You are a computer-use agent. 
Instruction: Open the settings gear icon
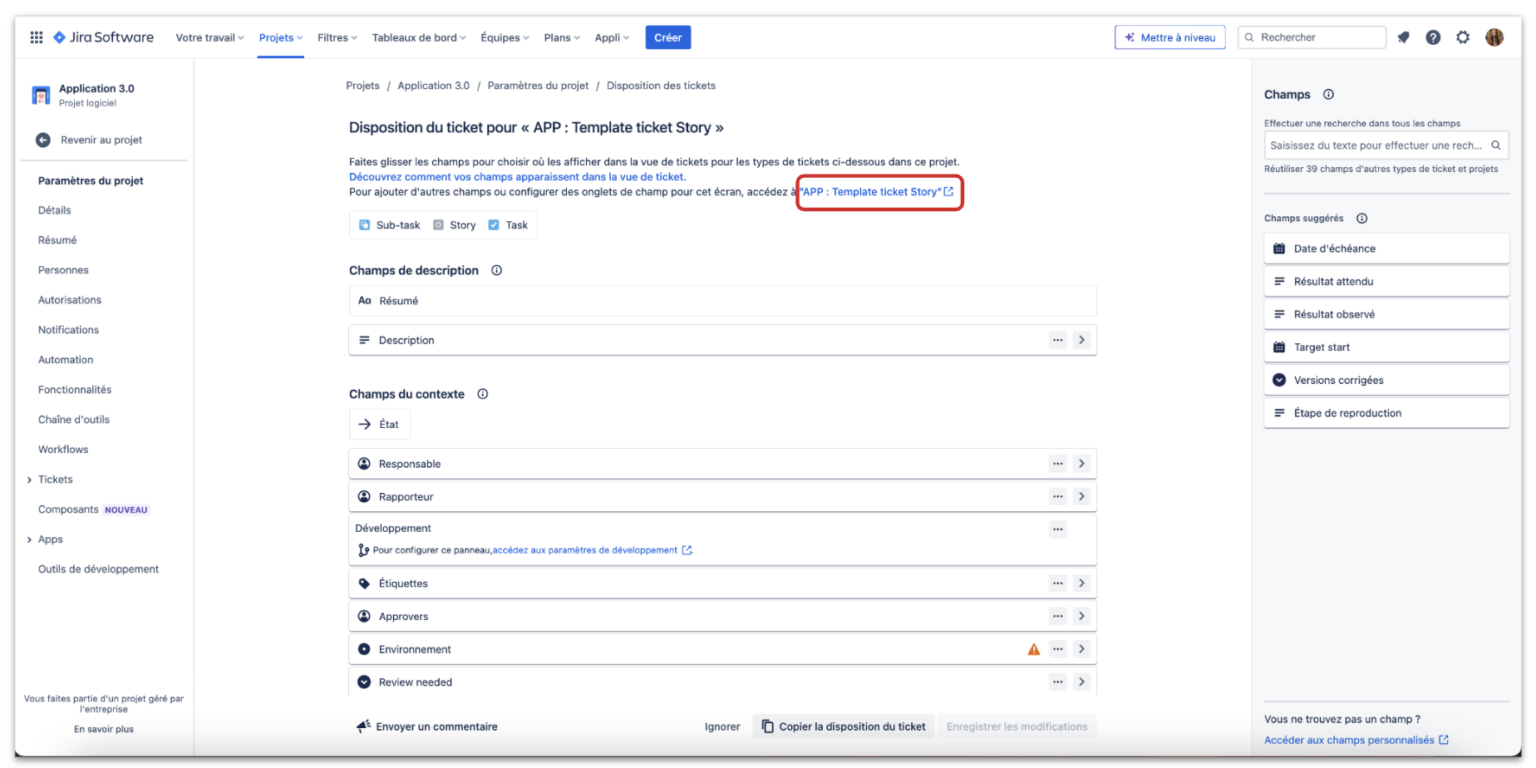pos(1463,37)
